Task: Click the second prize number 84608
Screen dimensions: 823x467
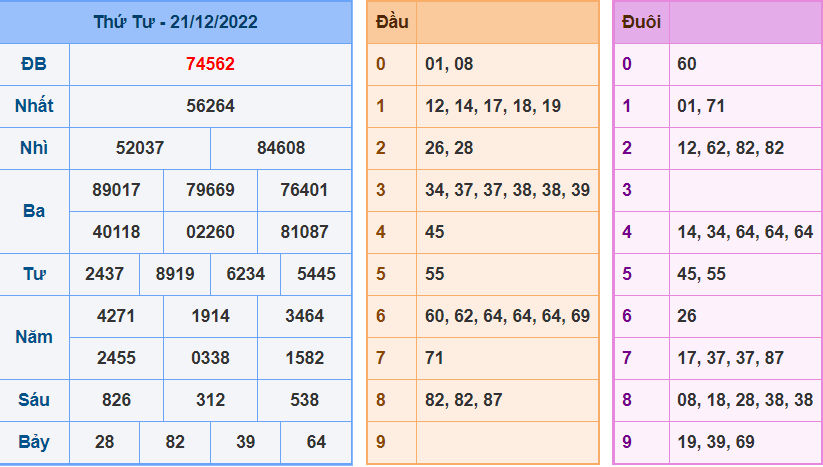Action: tap(281, 148)
